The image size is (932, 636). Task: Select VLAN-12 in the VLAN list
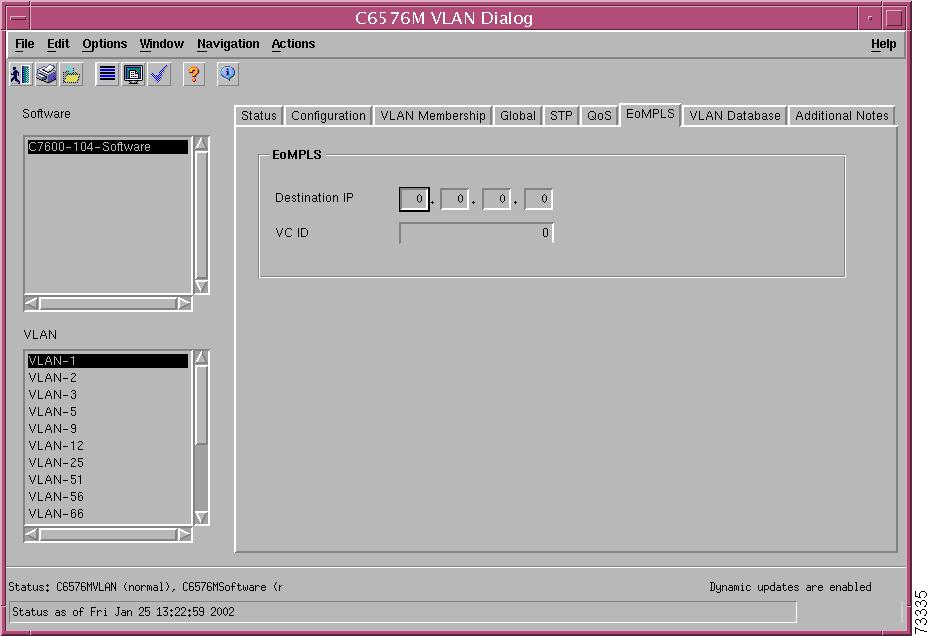(x=108, y=446)
